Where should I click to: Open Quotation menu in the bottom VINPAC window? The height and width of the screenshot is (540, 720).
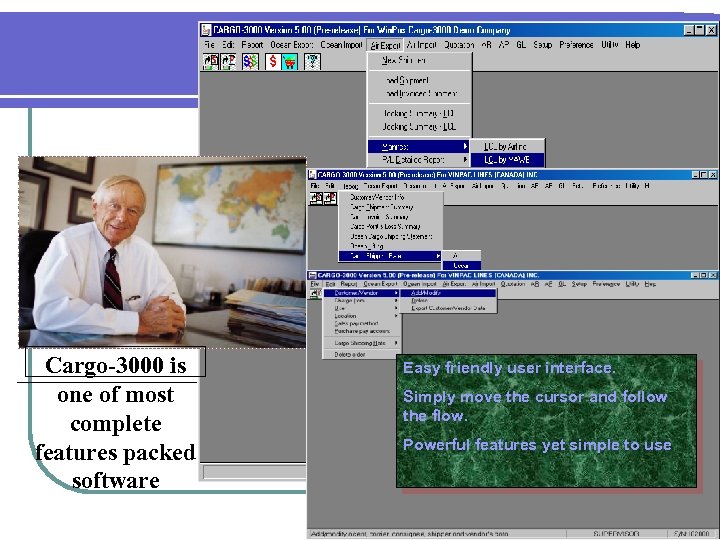[x=512, y=284]
